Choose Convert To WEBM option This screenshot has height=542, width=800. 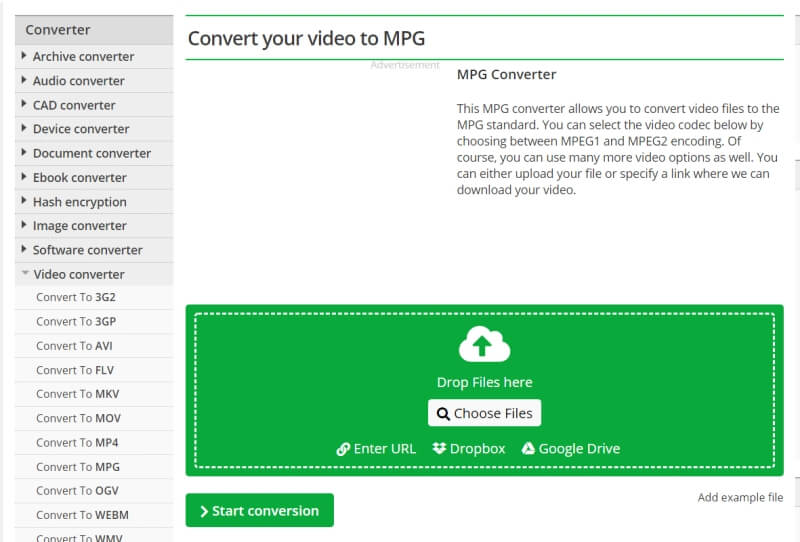pyautogui.click(x=82, y=515)
